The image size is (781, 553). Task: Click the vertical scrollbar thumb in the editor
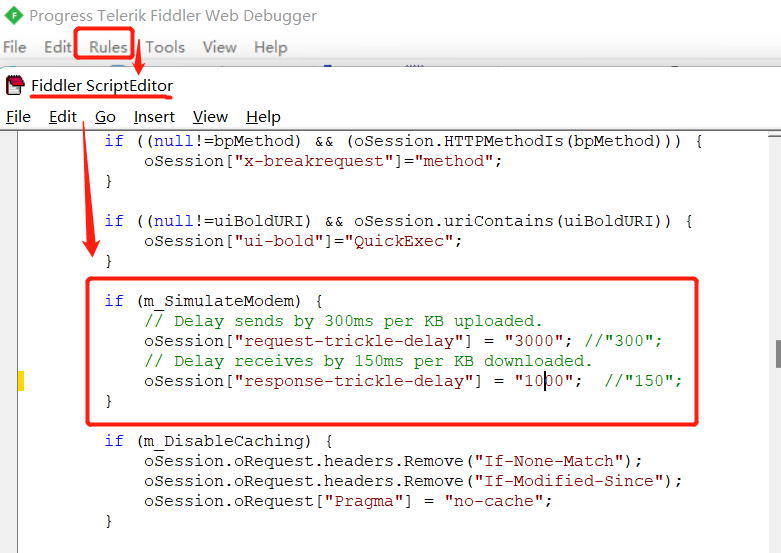[x=778, y=354]
